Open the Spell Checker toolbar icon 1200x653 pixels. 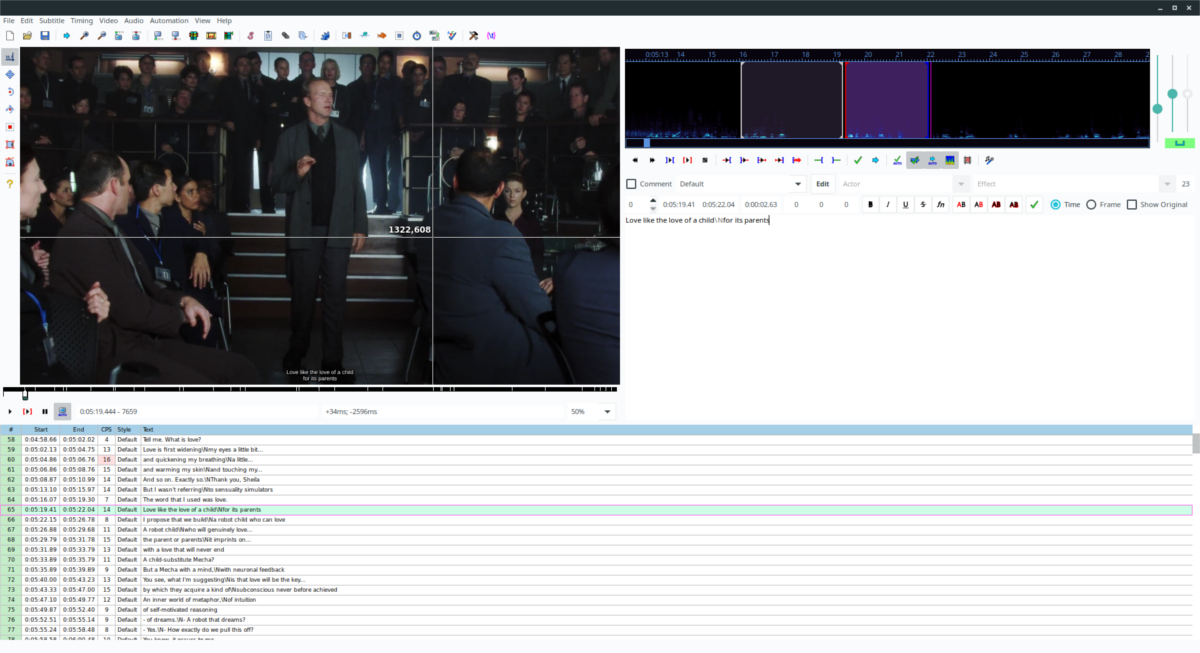(x=451, y=35)
